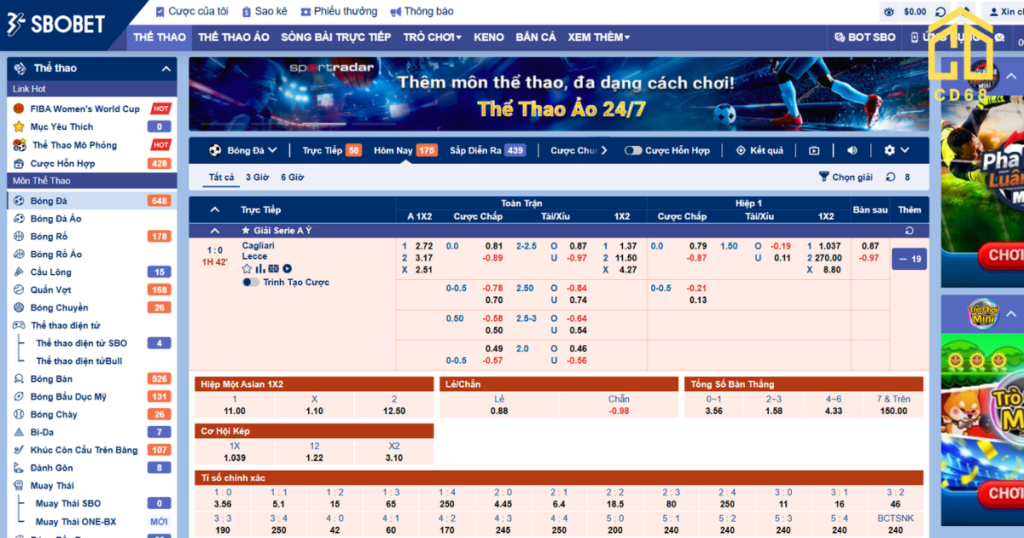Click the SBOBET logo
The height and width of the screenshot is (538, 1024).
click(x=56, y=25)
